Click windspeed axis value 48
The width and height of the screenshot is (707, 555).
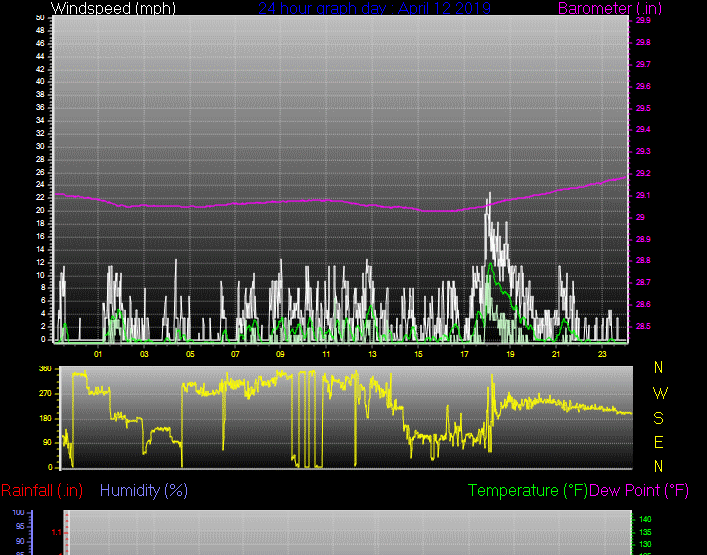(40, 31)
